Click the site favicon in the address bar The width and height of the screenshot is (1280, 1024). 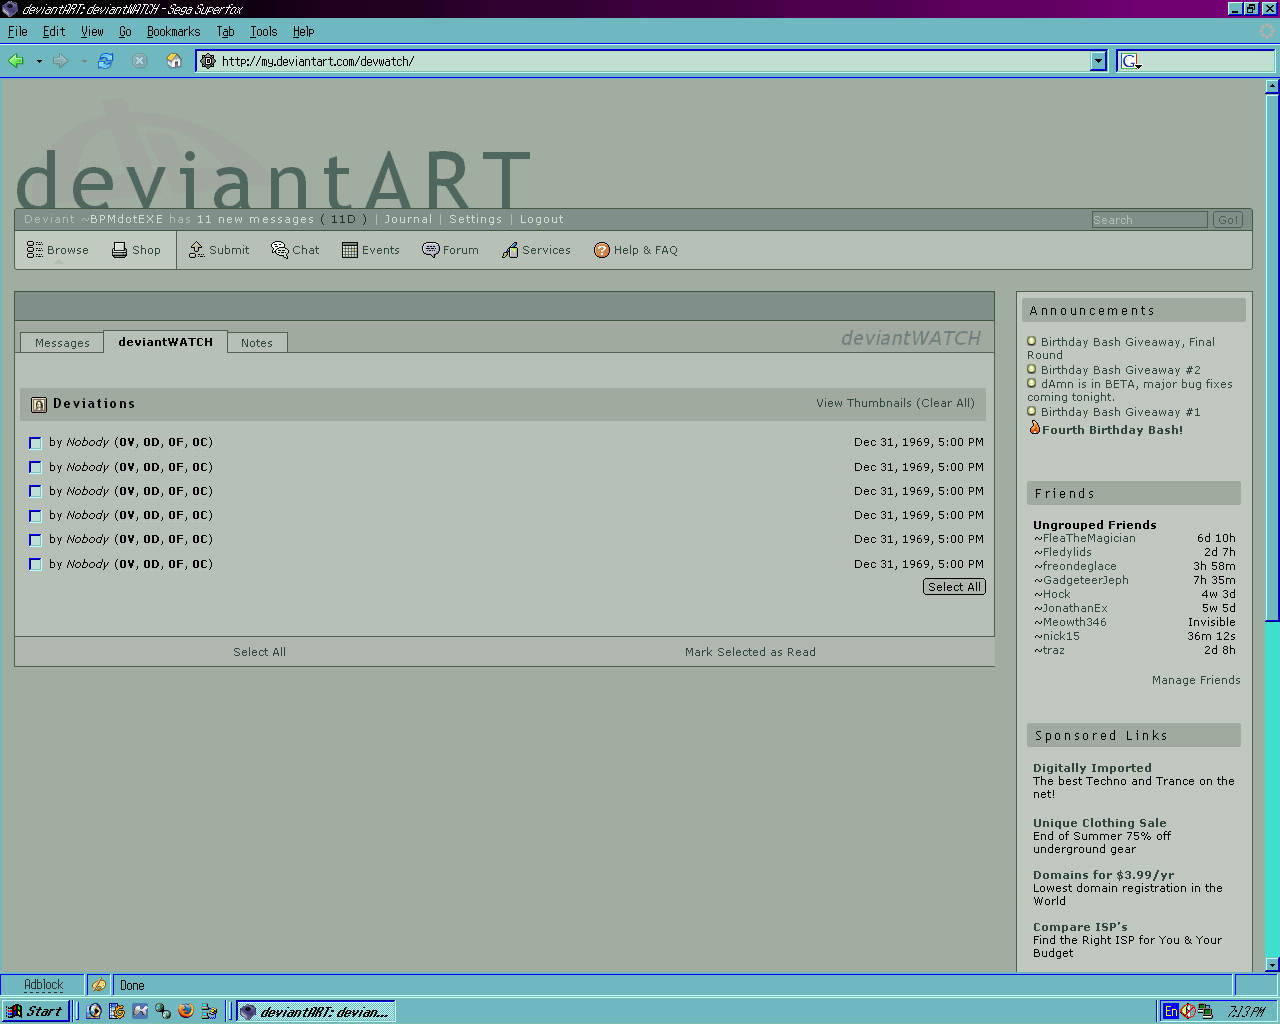click(x=208, y=61)
